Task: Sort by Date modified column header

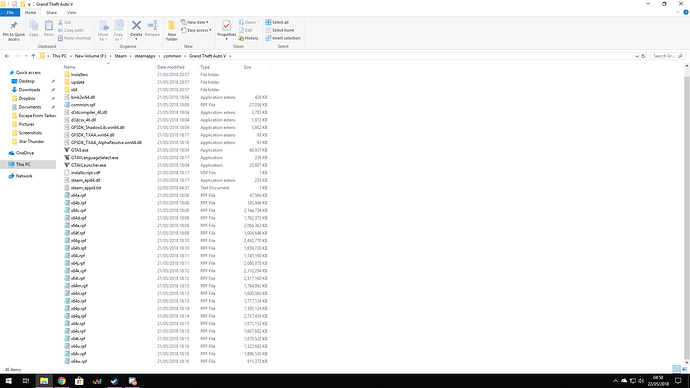Action: coord(171,67)
